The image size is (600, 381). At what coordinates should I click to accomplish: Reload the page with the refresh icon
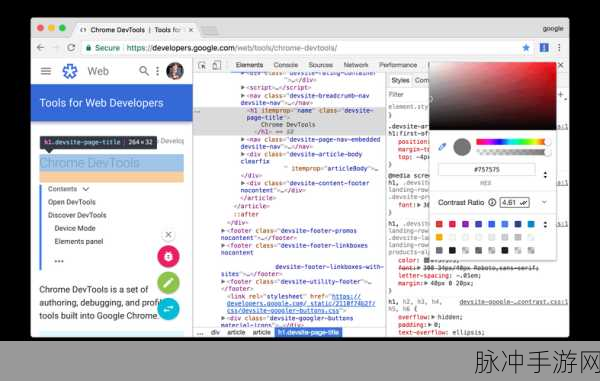[71, 47]
